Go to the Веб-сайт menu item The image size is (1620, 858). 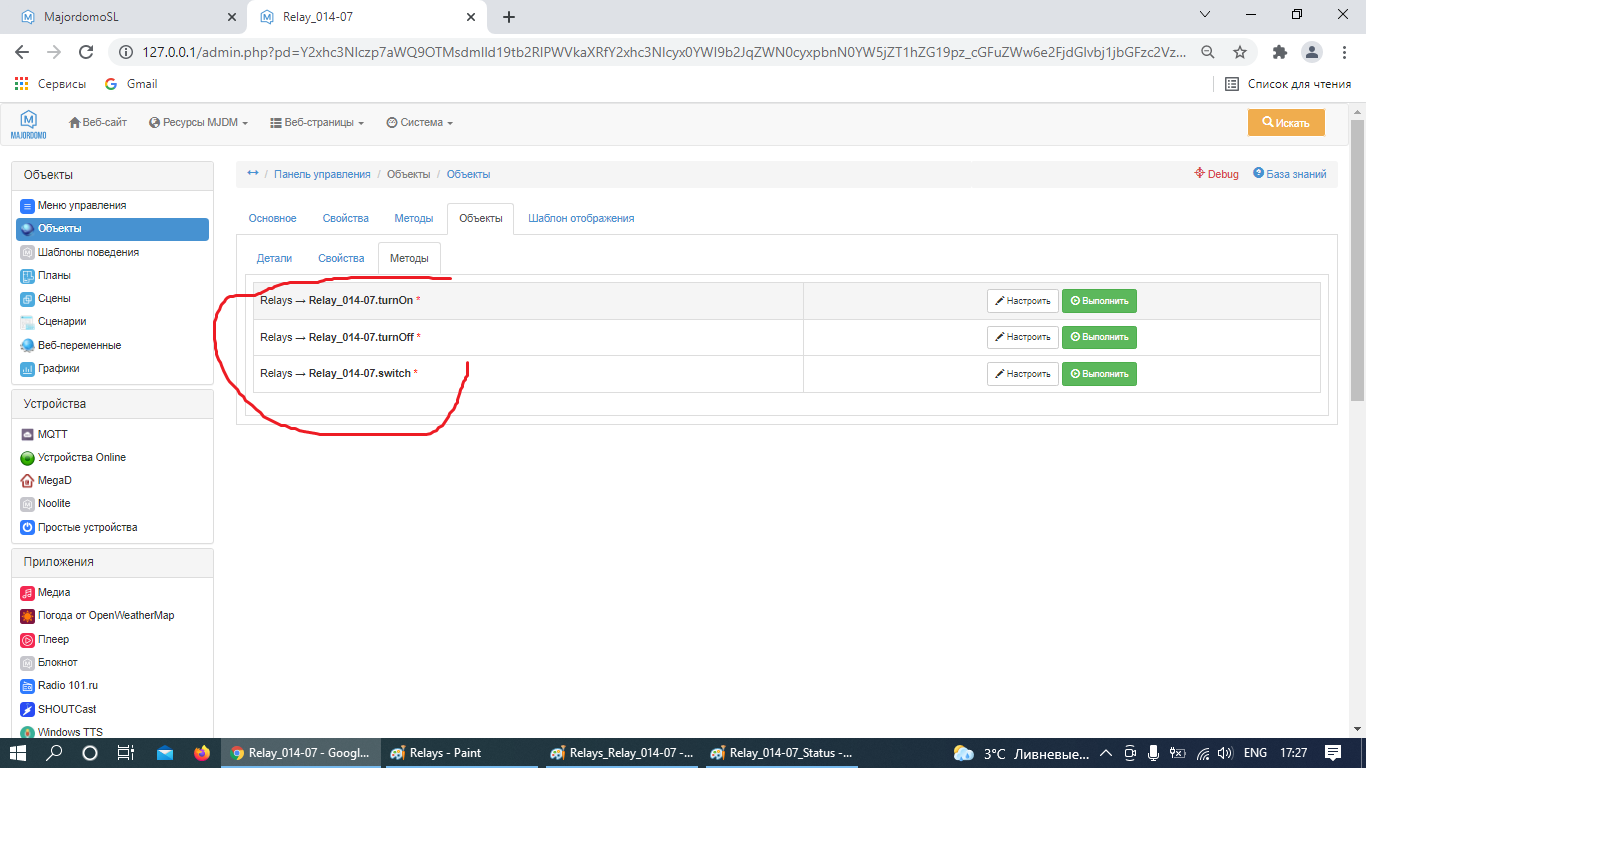point(98,123)
